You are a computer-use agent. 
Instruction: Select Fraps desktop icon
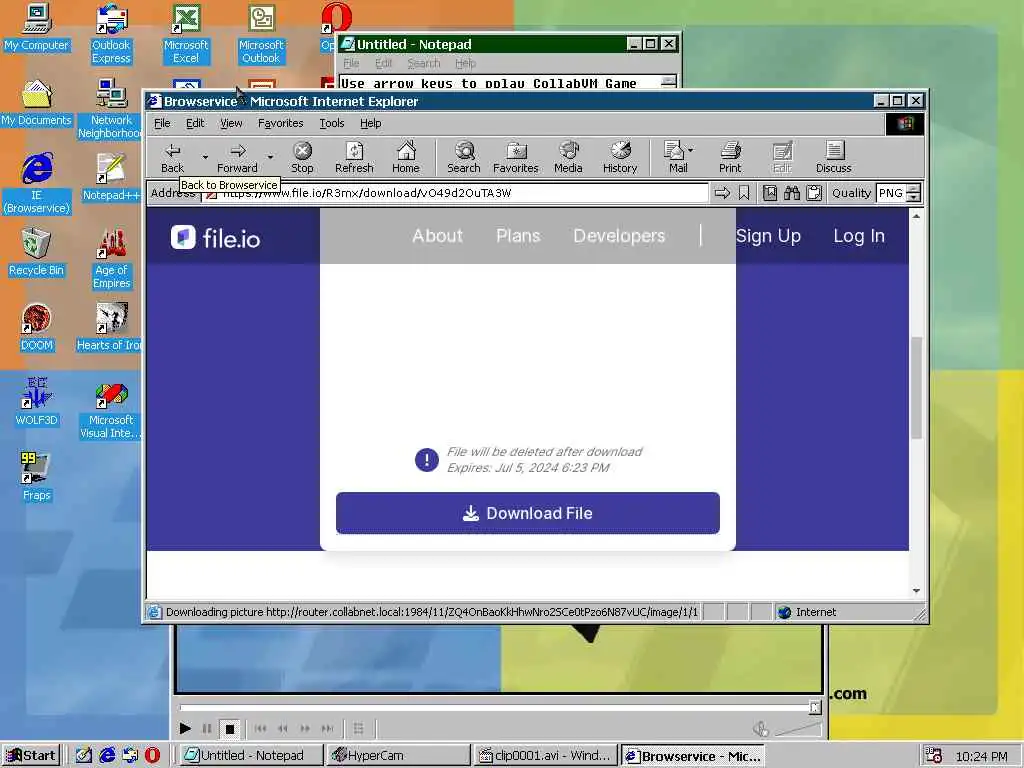(x=36, y=477)
